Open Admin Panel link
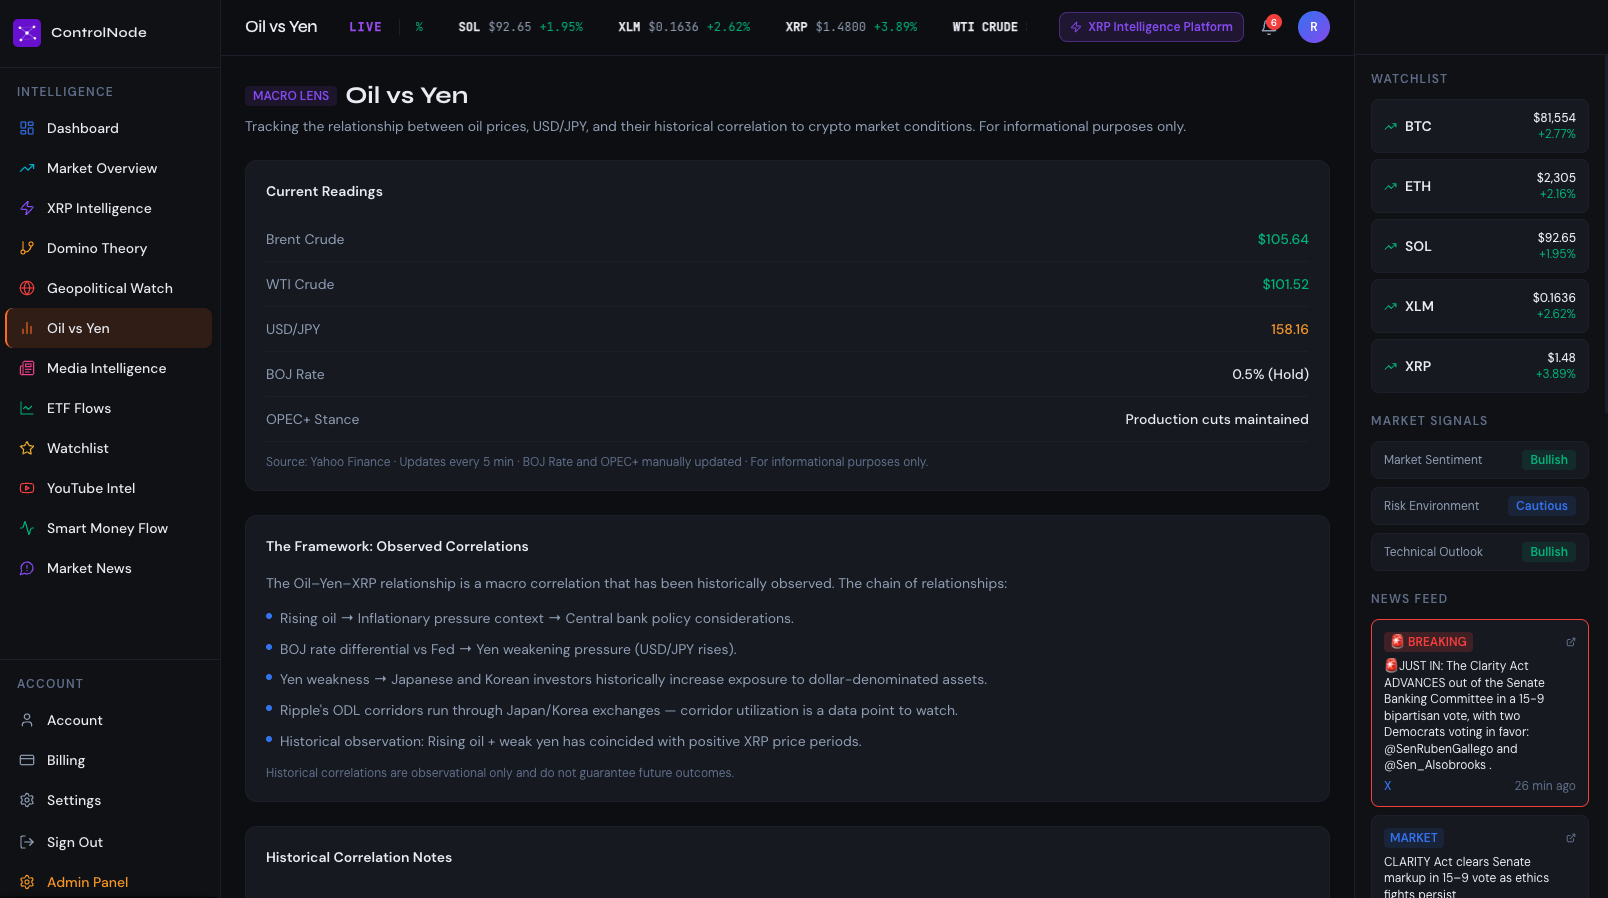 point(108,882)
